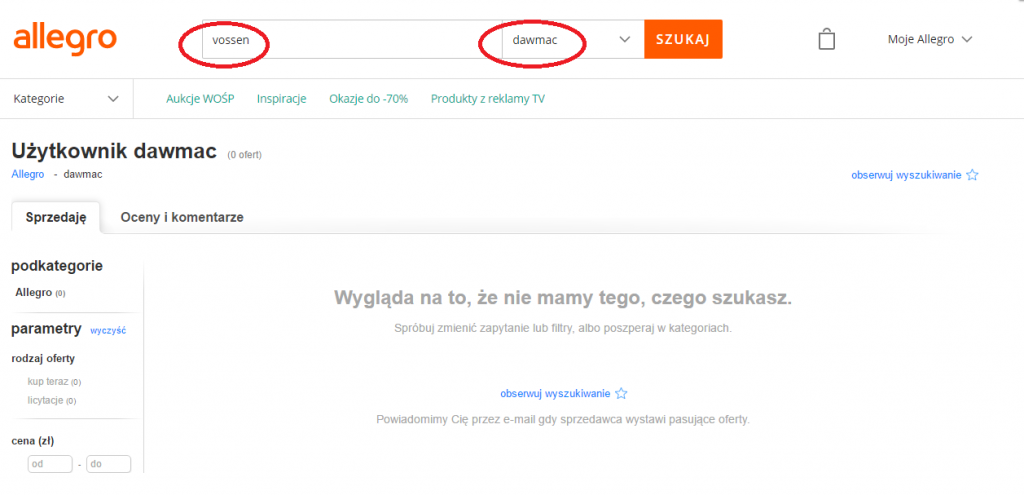Click the star beside the center 'obserwuj wyszukiwanie'
Viewport: 1024px width, 495px height.
(x=622, y=394)
